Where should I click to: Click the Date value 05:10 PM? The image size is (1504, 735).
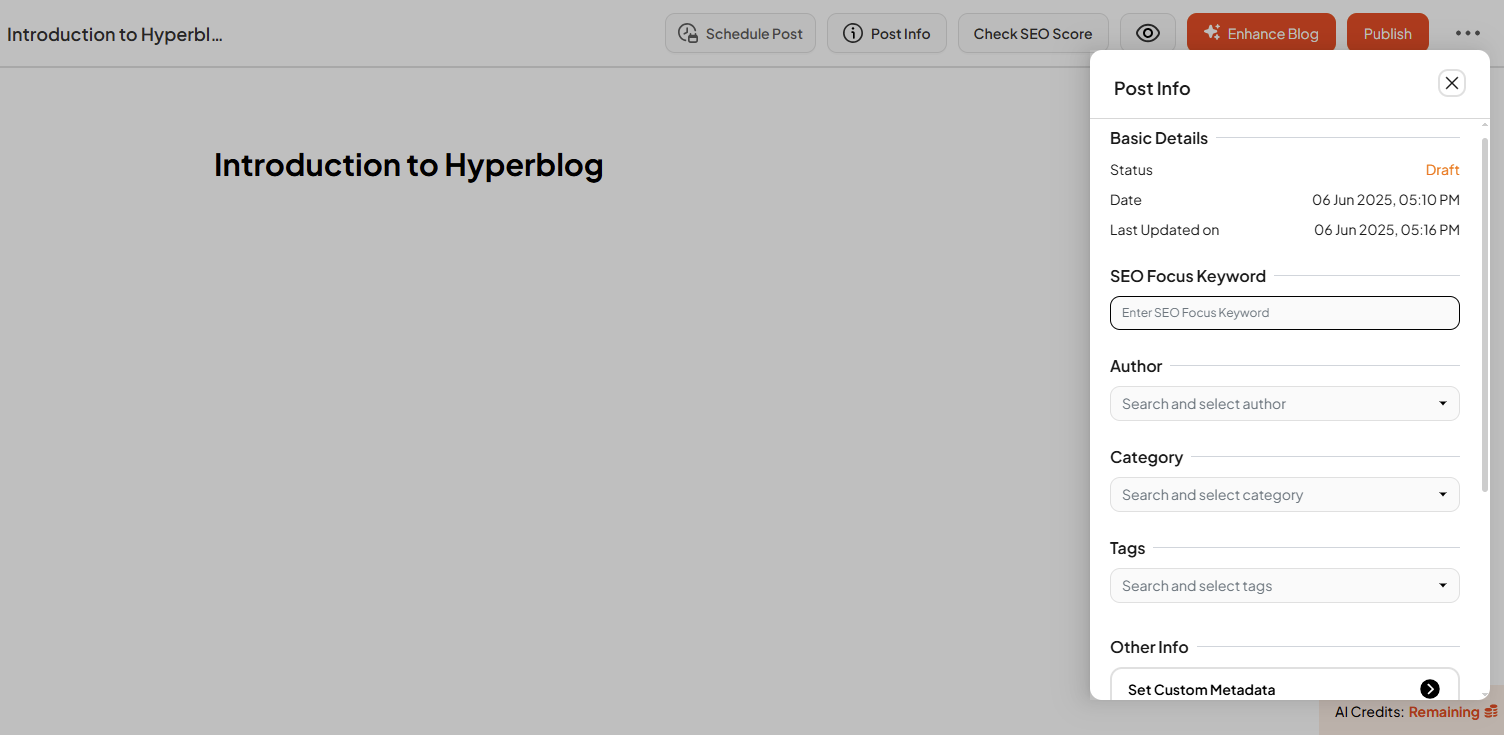[x=1386, y=200]
